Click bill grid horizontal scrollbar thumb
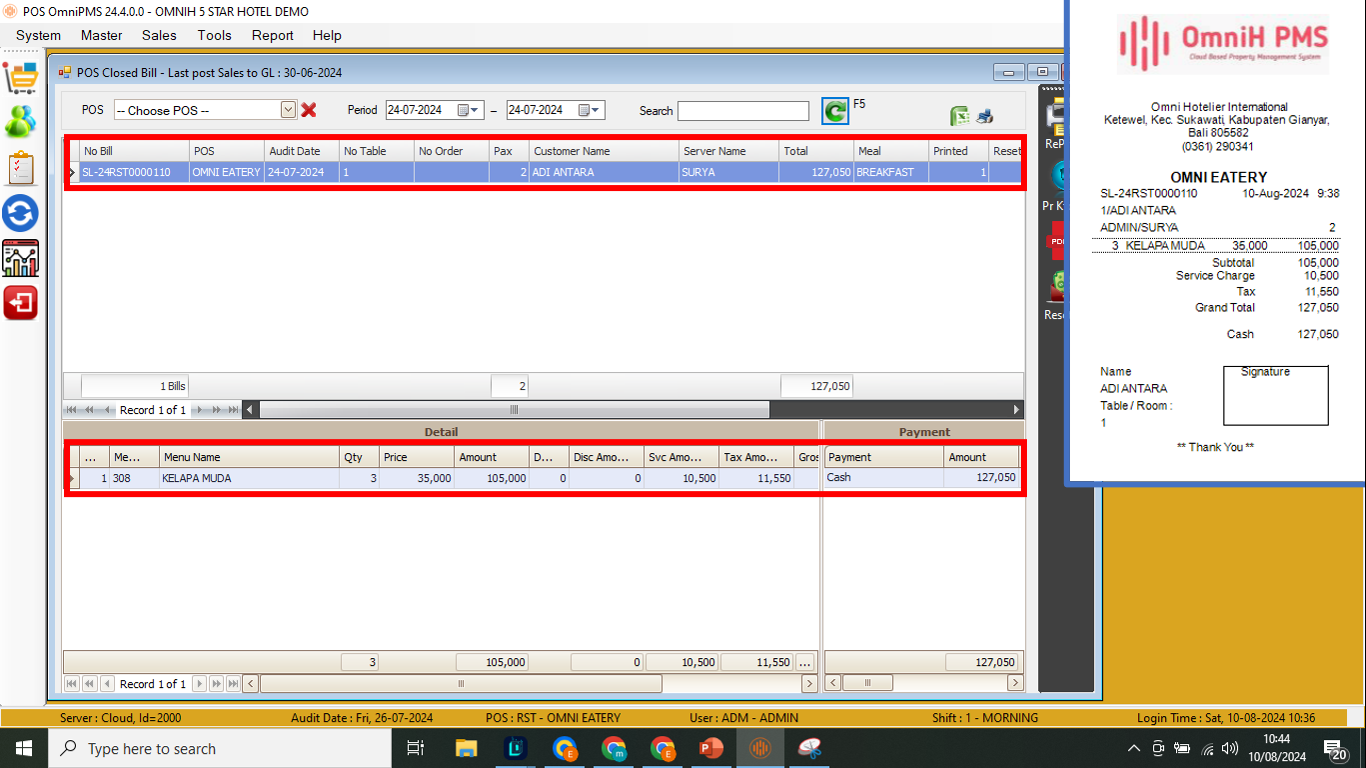The width and height of the screenshot is (1366, 768). click(x=514, y=410)
